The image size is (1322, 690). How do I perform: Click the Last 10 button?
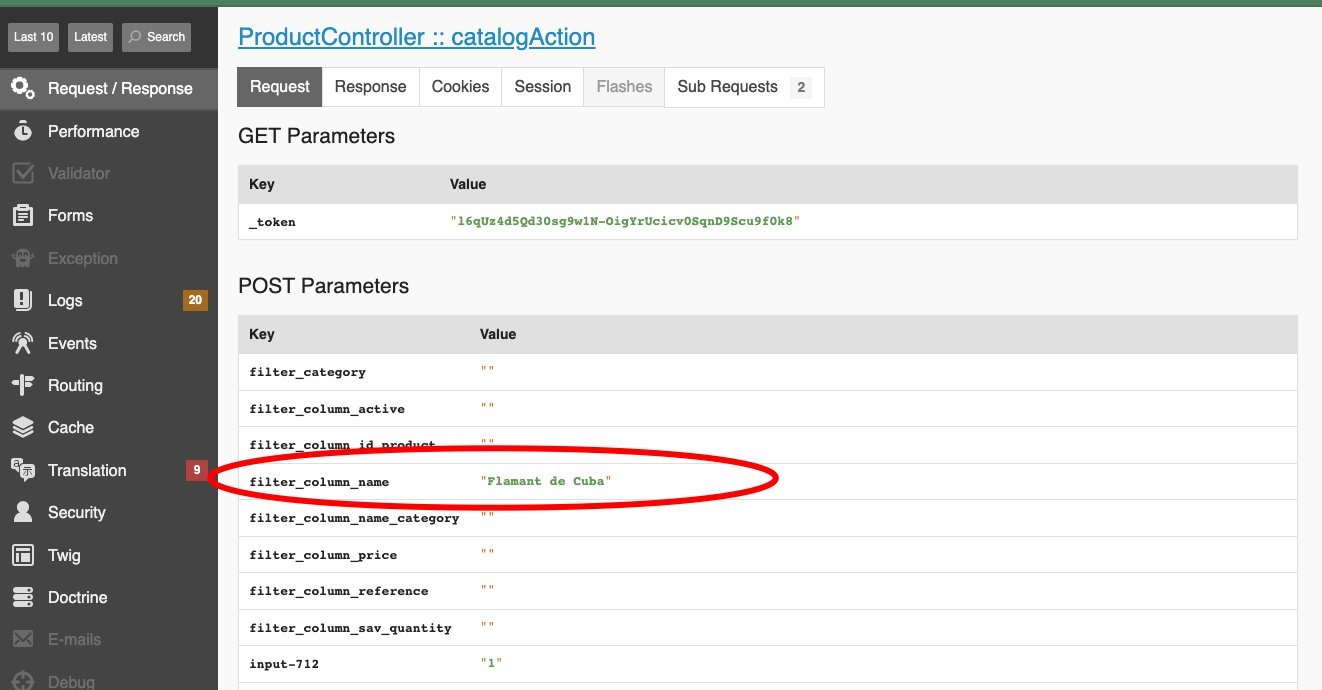coord(33,37)
